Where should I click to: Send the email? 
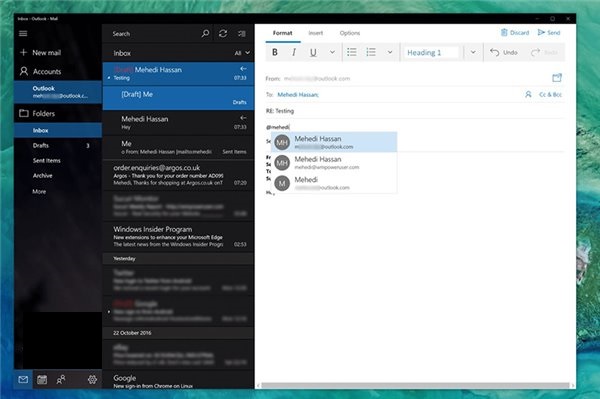click(x=549, y=33)
